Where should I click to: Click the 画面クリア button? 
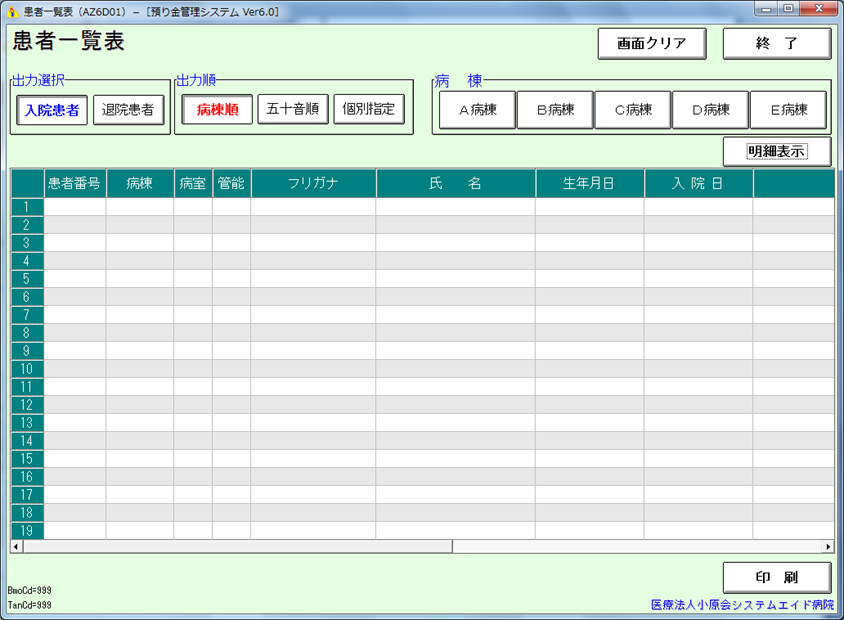coord(652,44)
